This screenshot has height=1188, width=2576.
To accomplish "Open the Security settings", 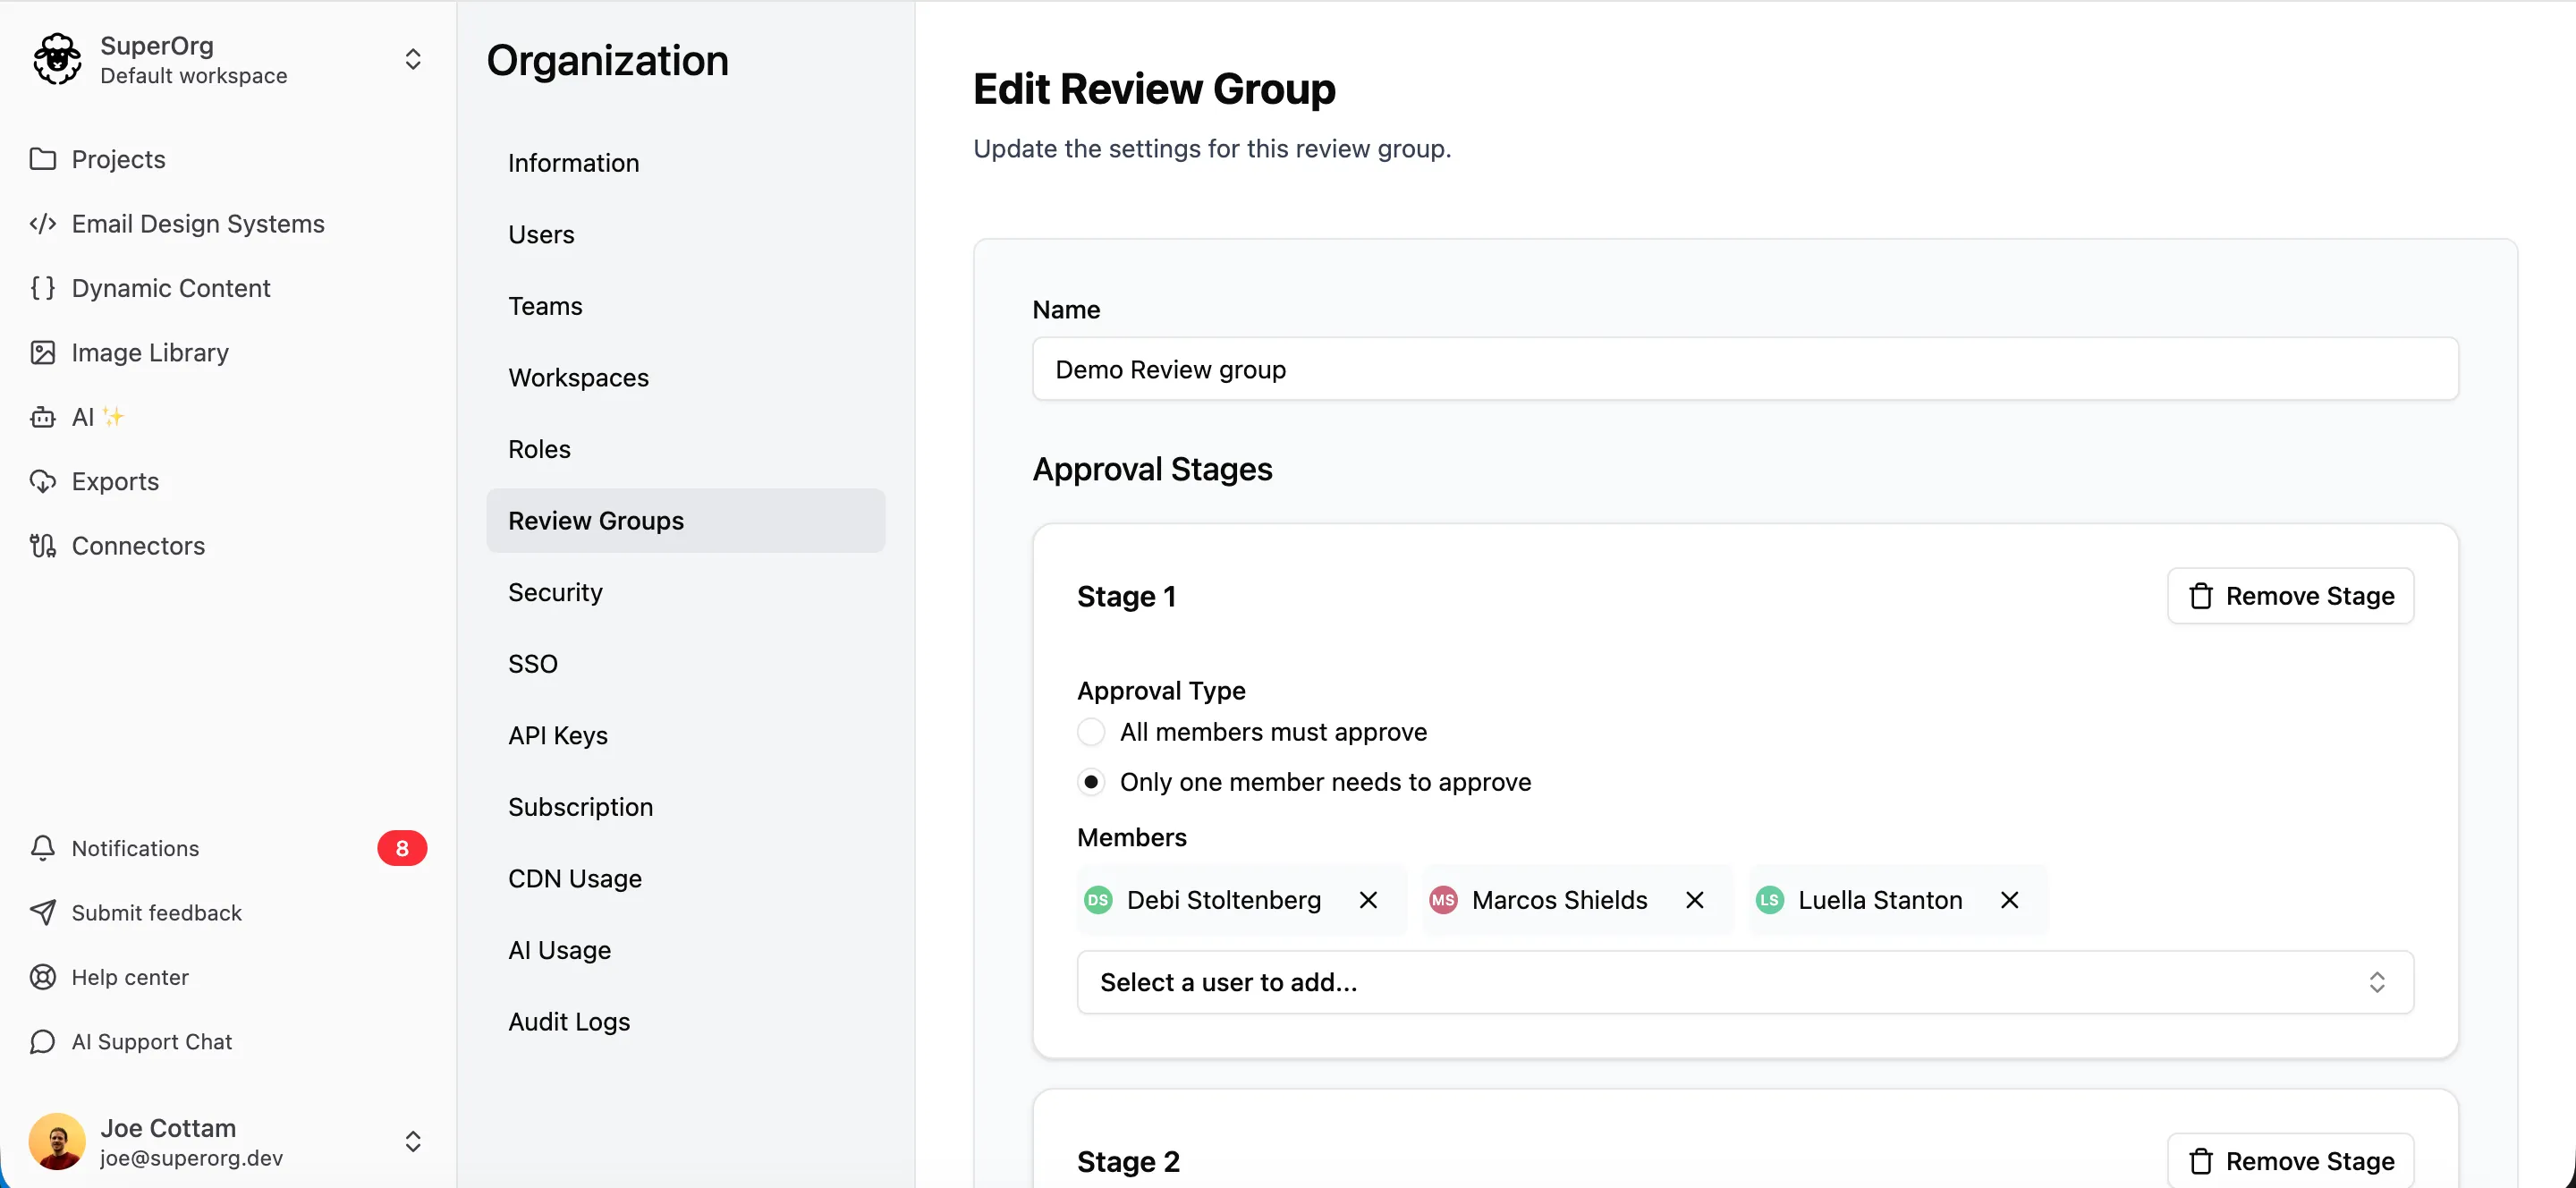I will [555, 592].
